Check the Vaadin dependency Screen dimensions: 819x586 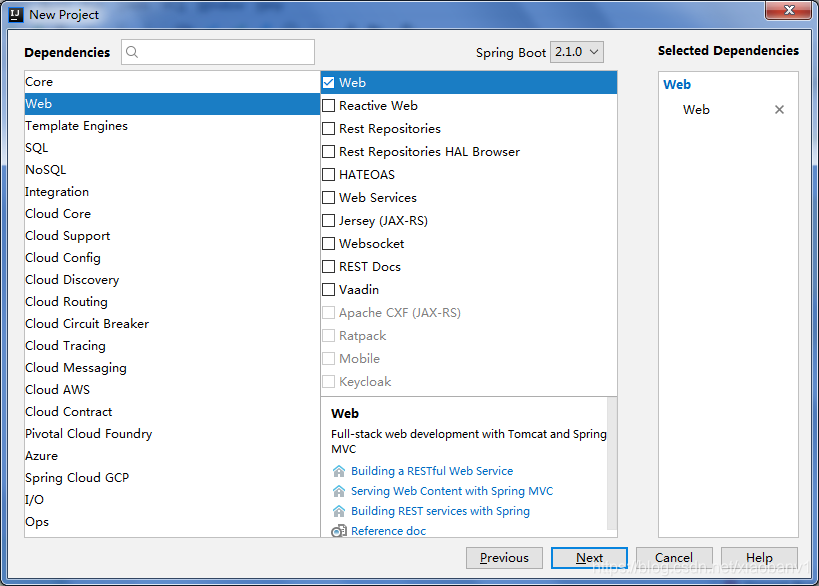coord(329,289)
